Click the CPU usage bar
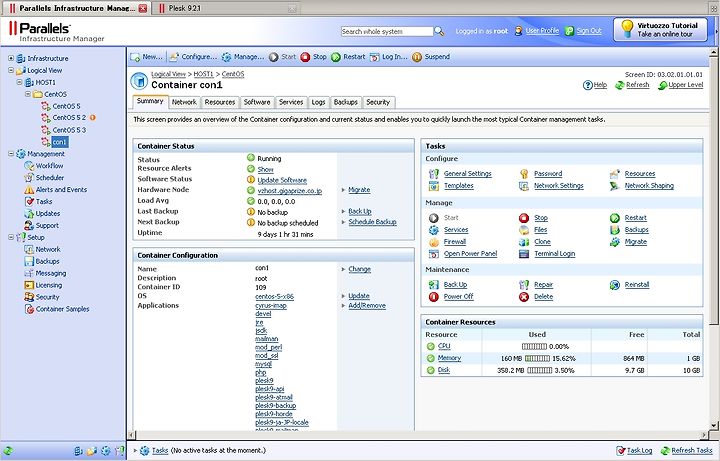 [534, 347]
